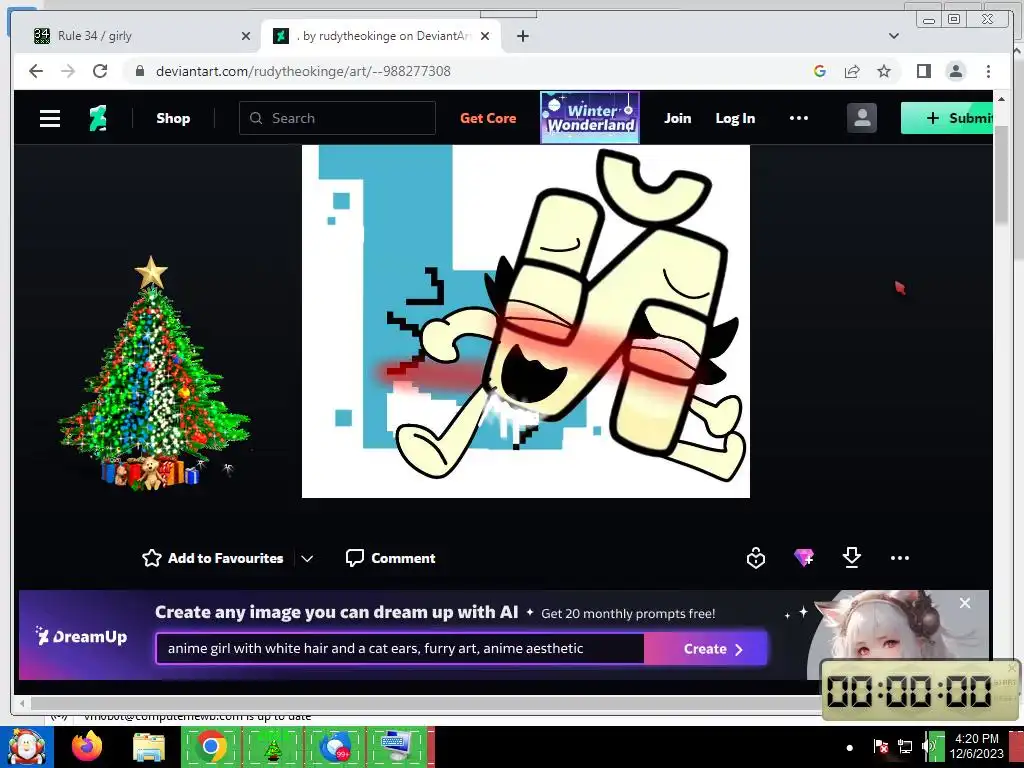Launch Firefox from the taskbar
Screen dimensions: 1024x768
coord(88,747)
